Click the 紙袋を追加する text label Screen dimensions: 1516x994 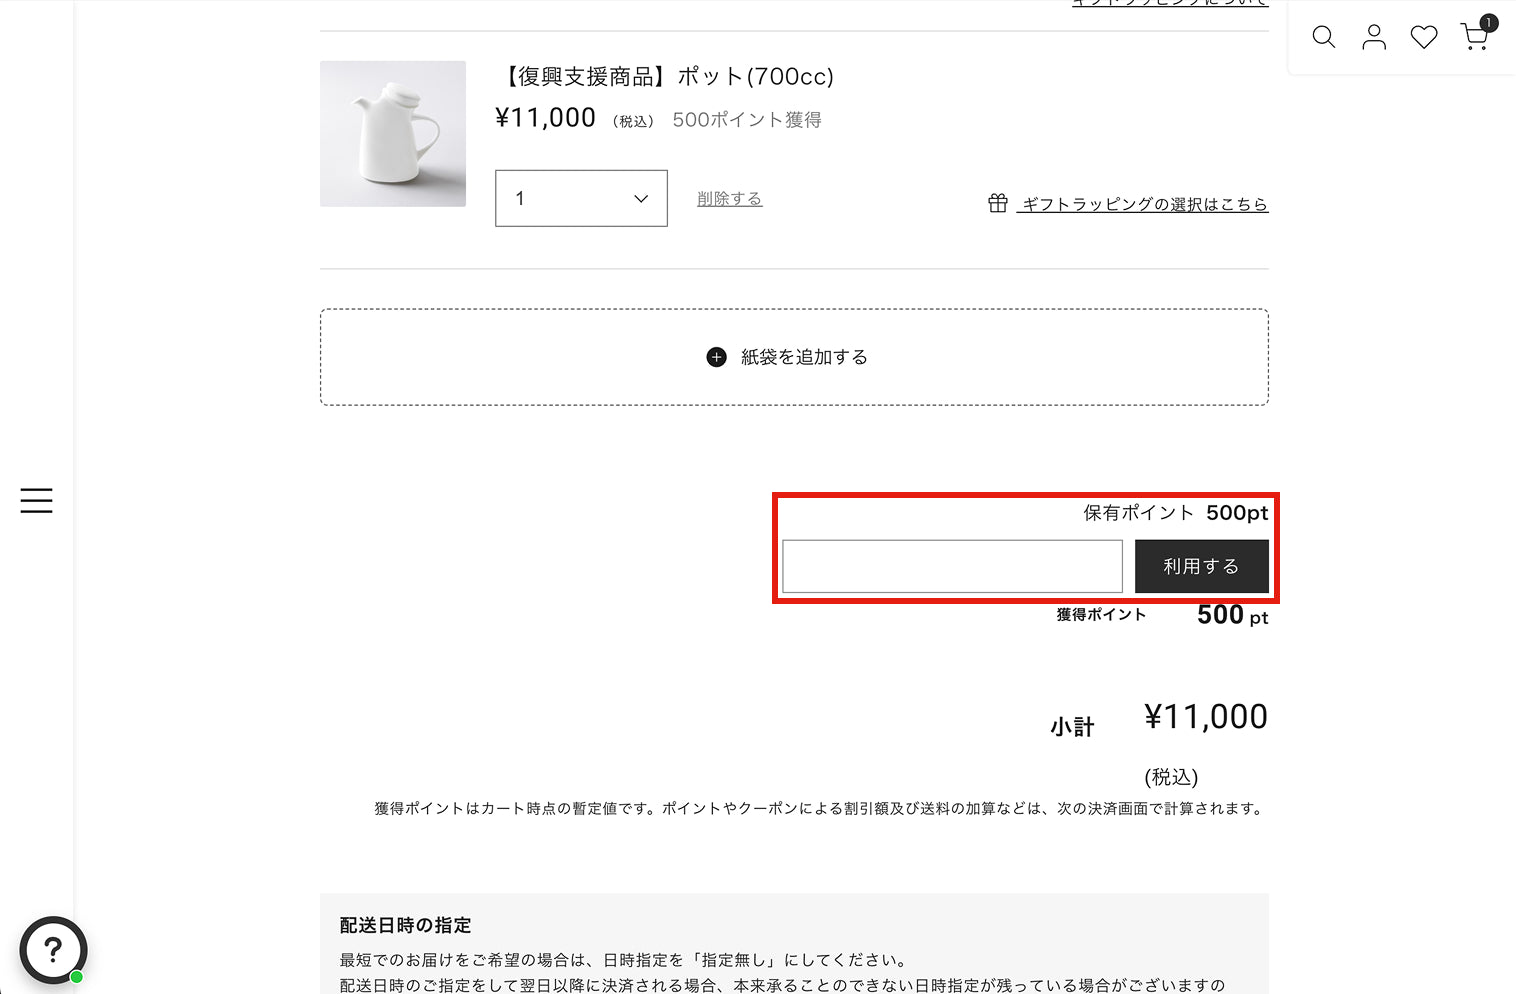804,357
